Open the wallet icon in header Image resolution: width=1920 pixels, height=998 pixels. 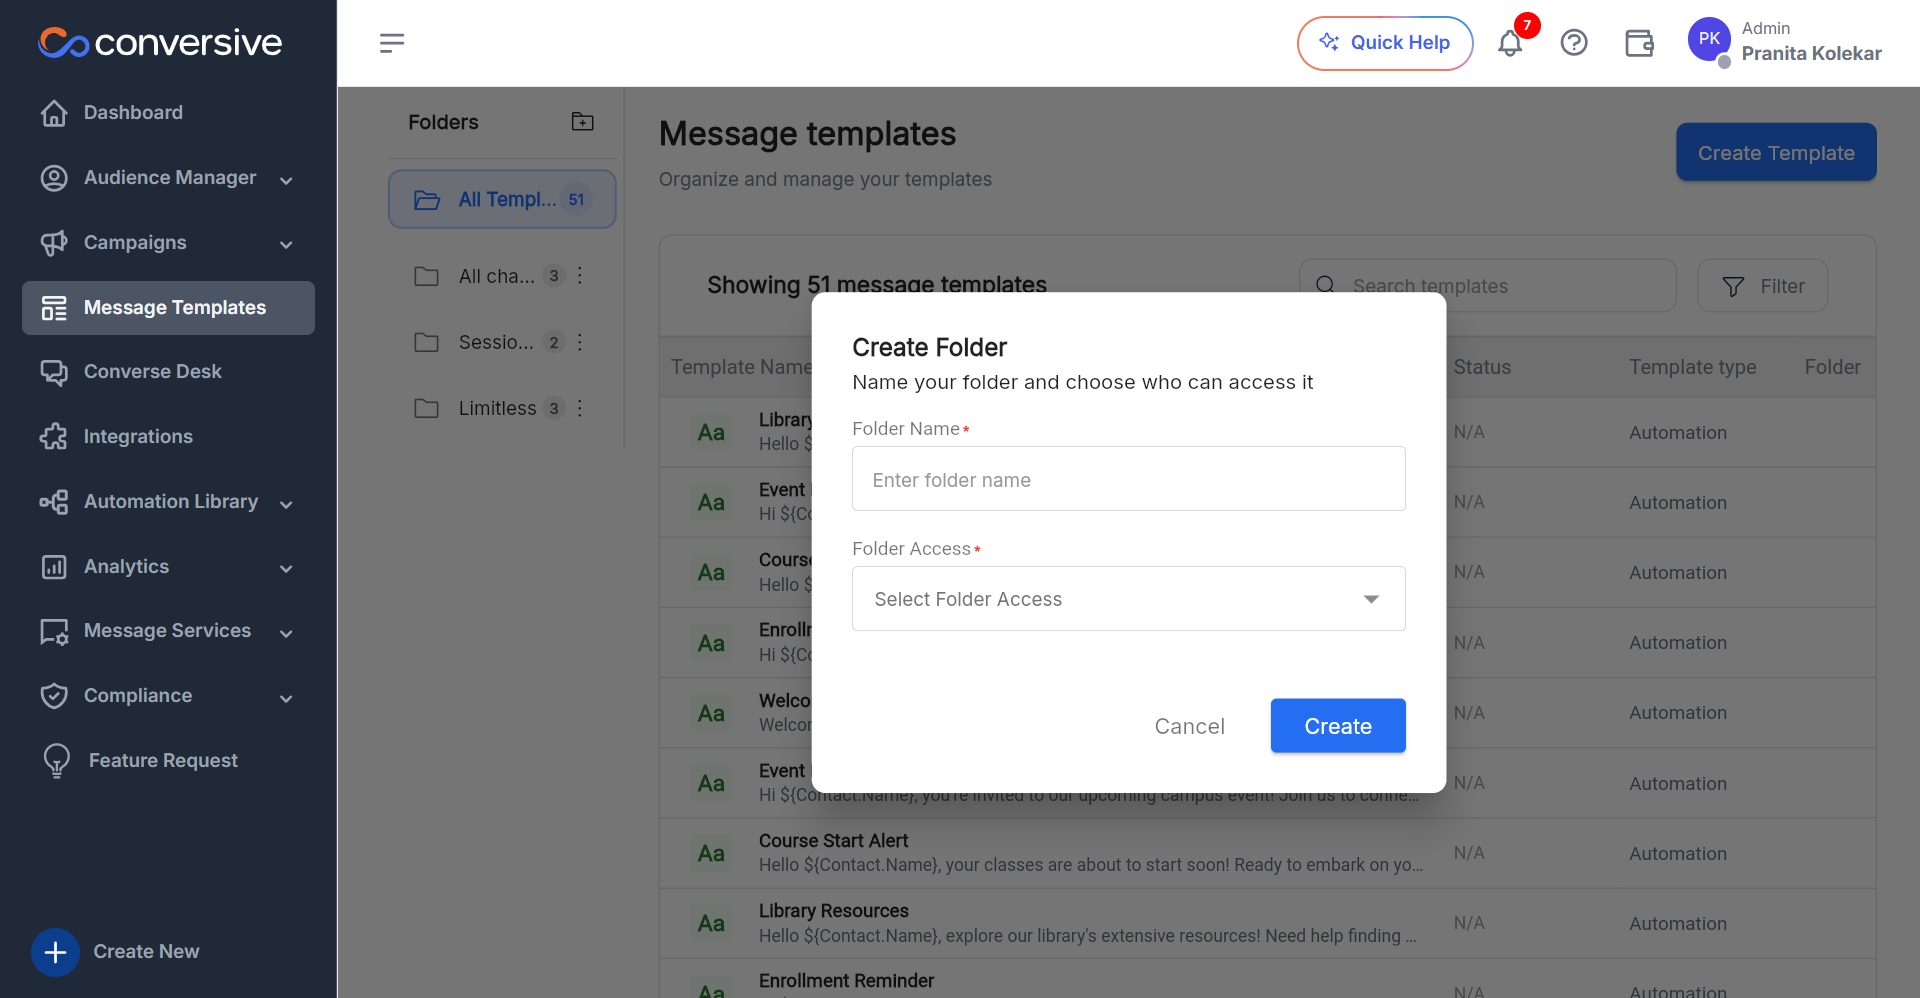click(1639, 43)
